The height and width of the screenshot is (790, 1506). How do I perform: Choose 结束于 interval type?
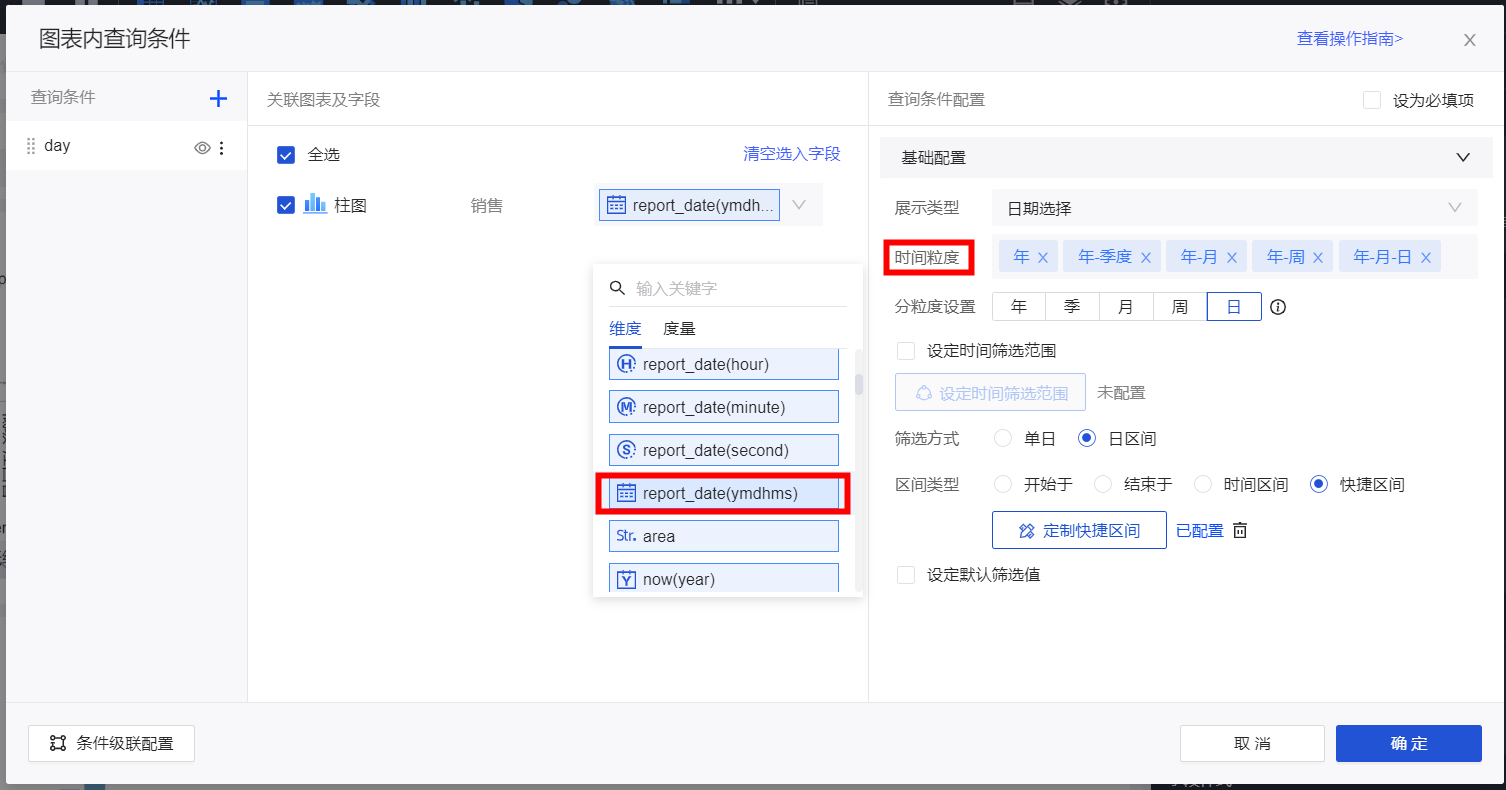pos(1103,484)
